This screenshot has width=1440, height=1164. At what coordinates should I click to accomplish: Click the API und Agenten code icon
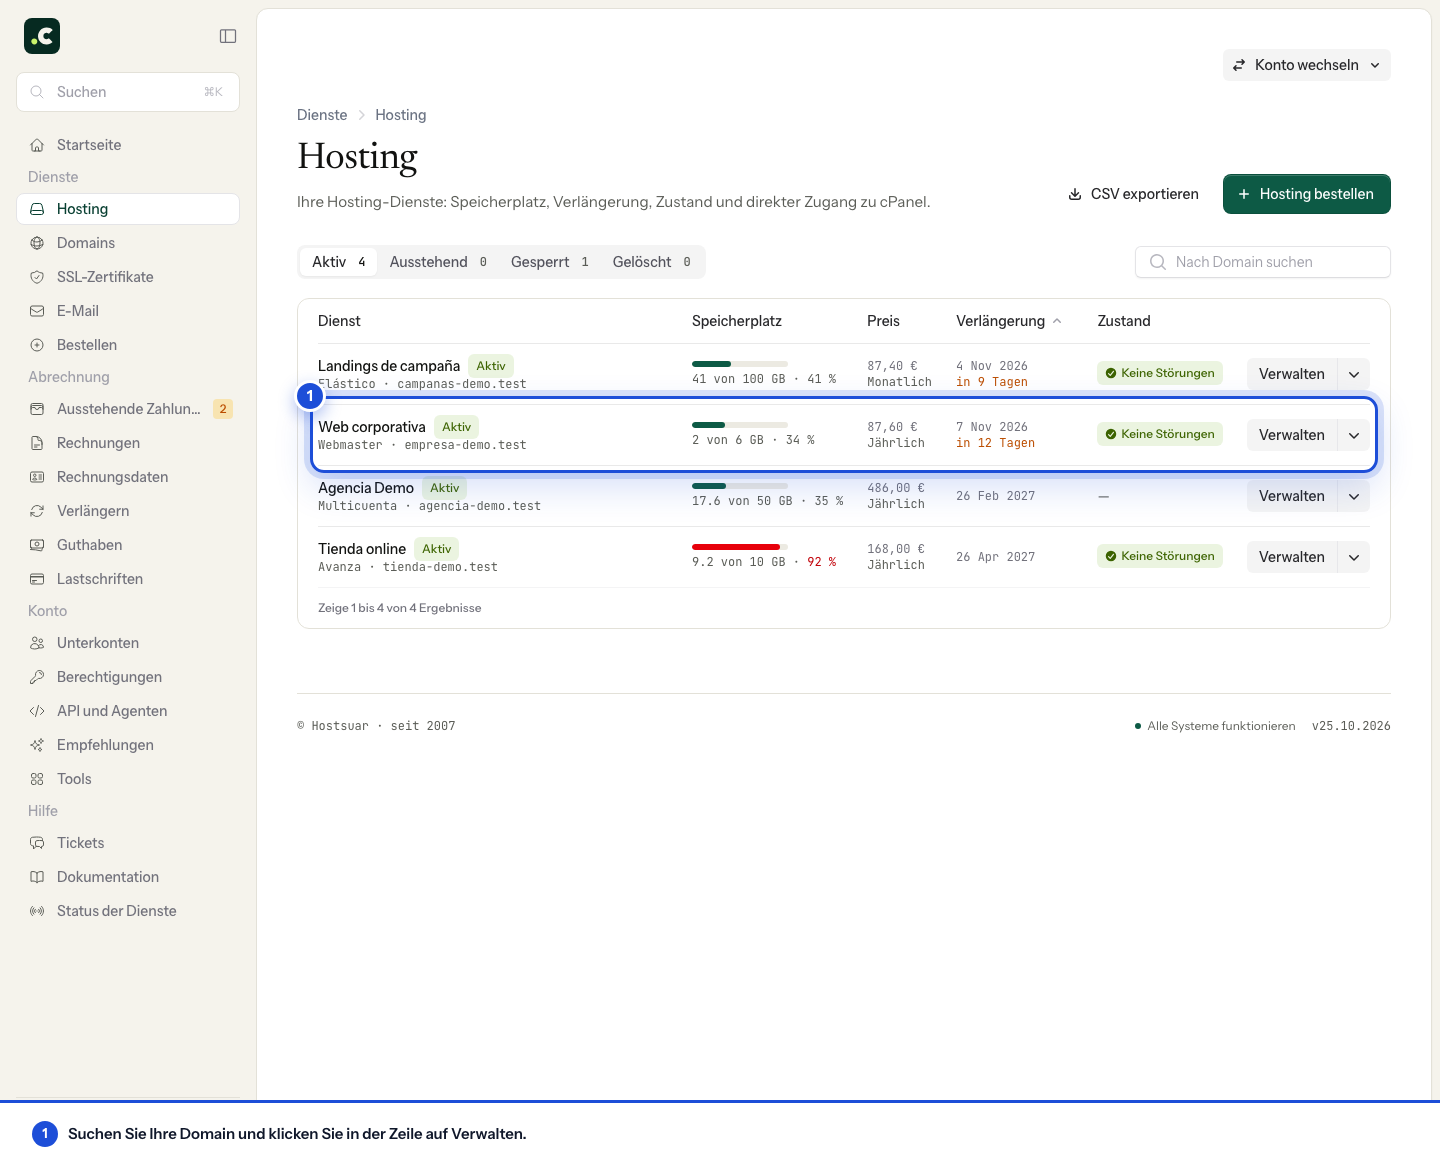[x=37, y=711]
